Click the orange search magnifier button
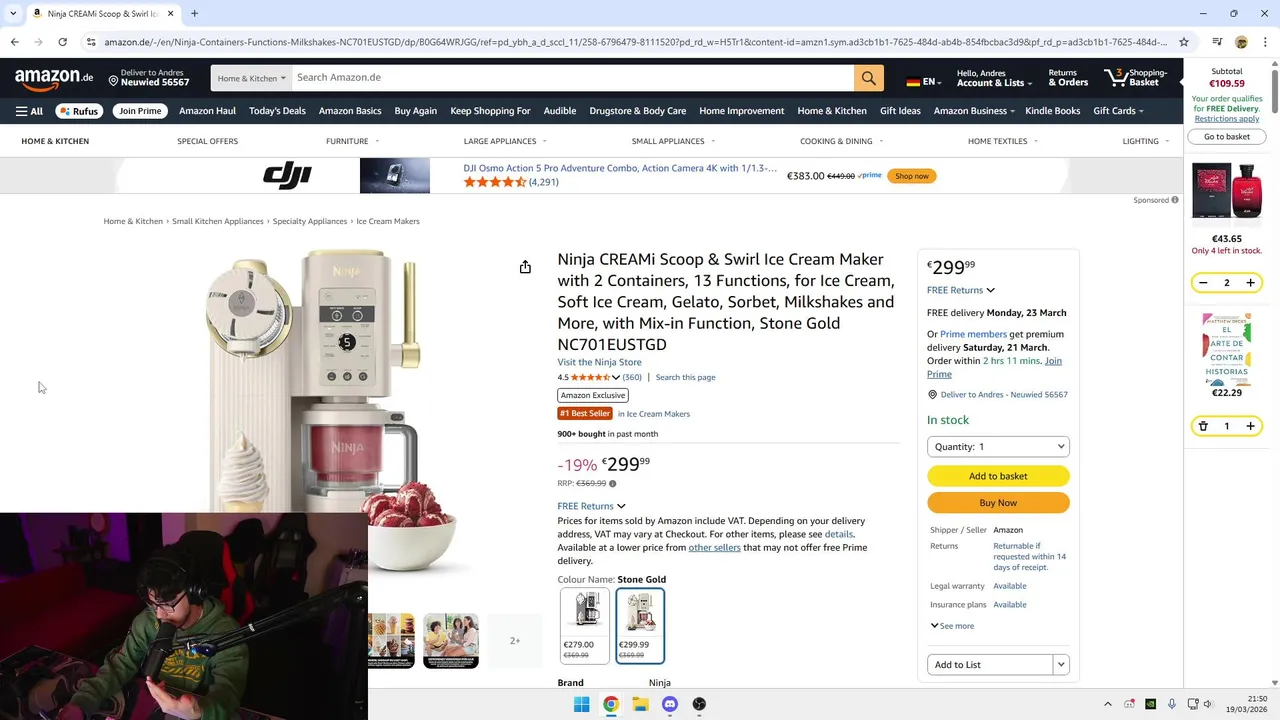1280x720 pixels. click(x=868, y=78)
